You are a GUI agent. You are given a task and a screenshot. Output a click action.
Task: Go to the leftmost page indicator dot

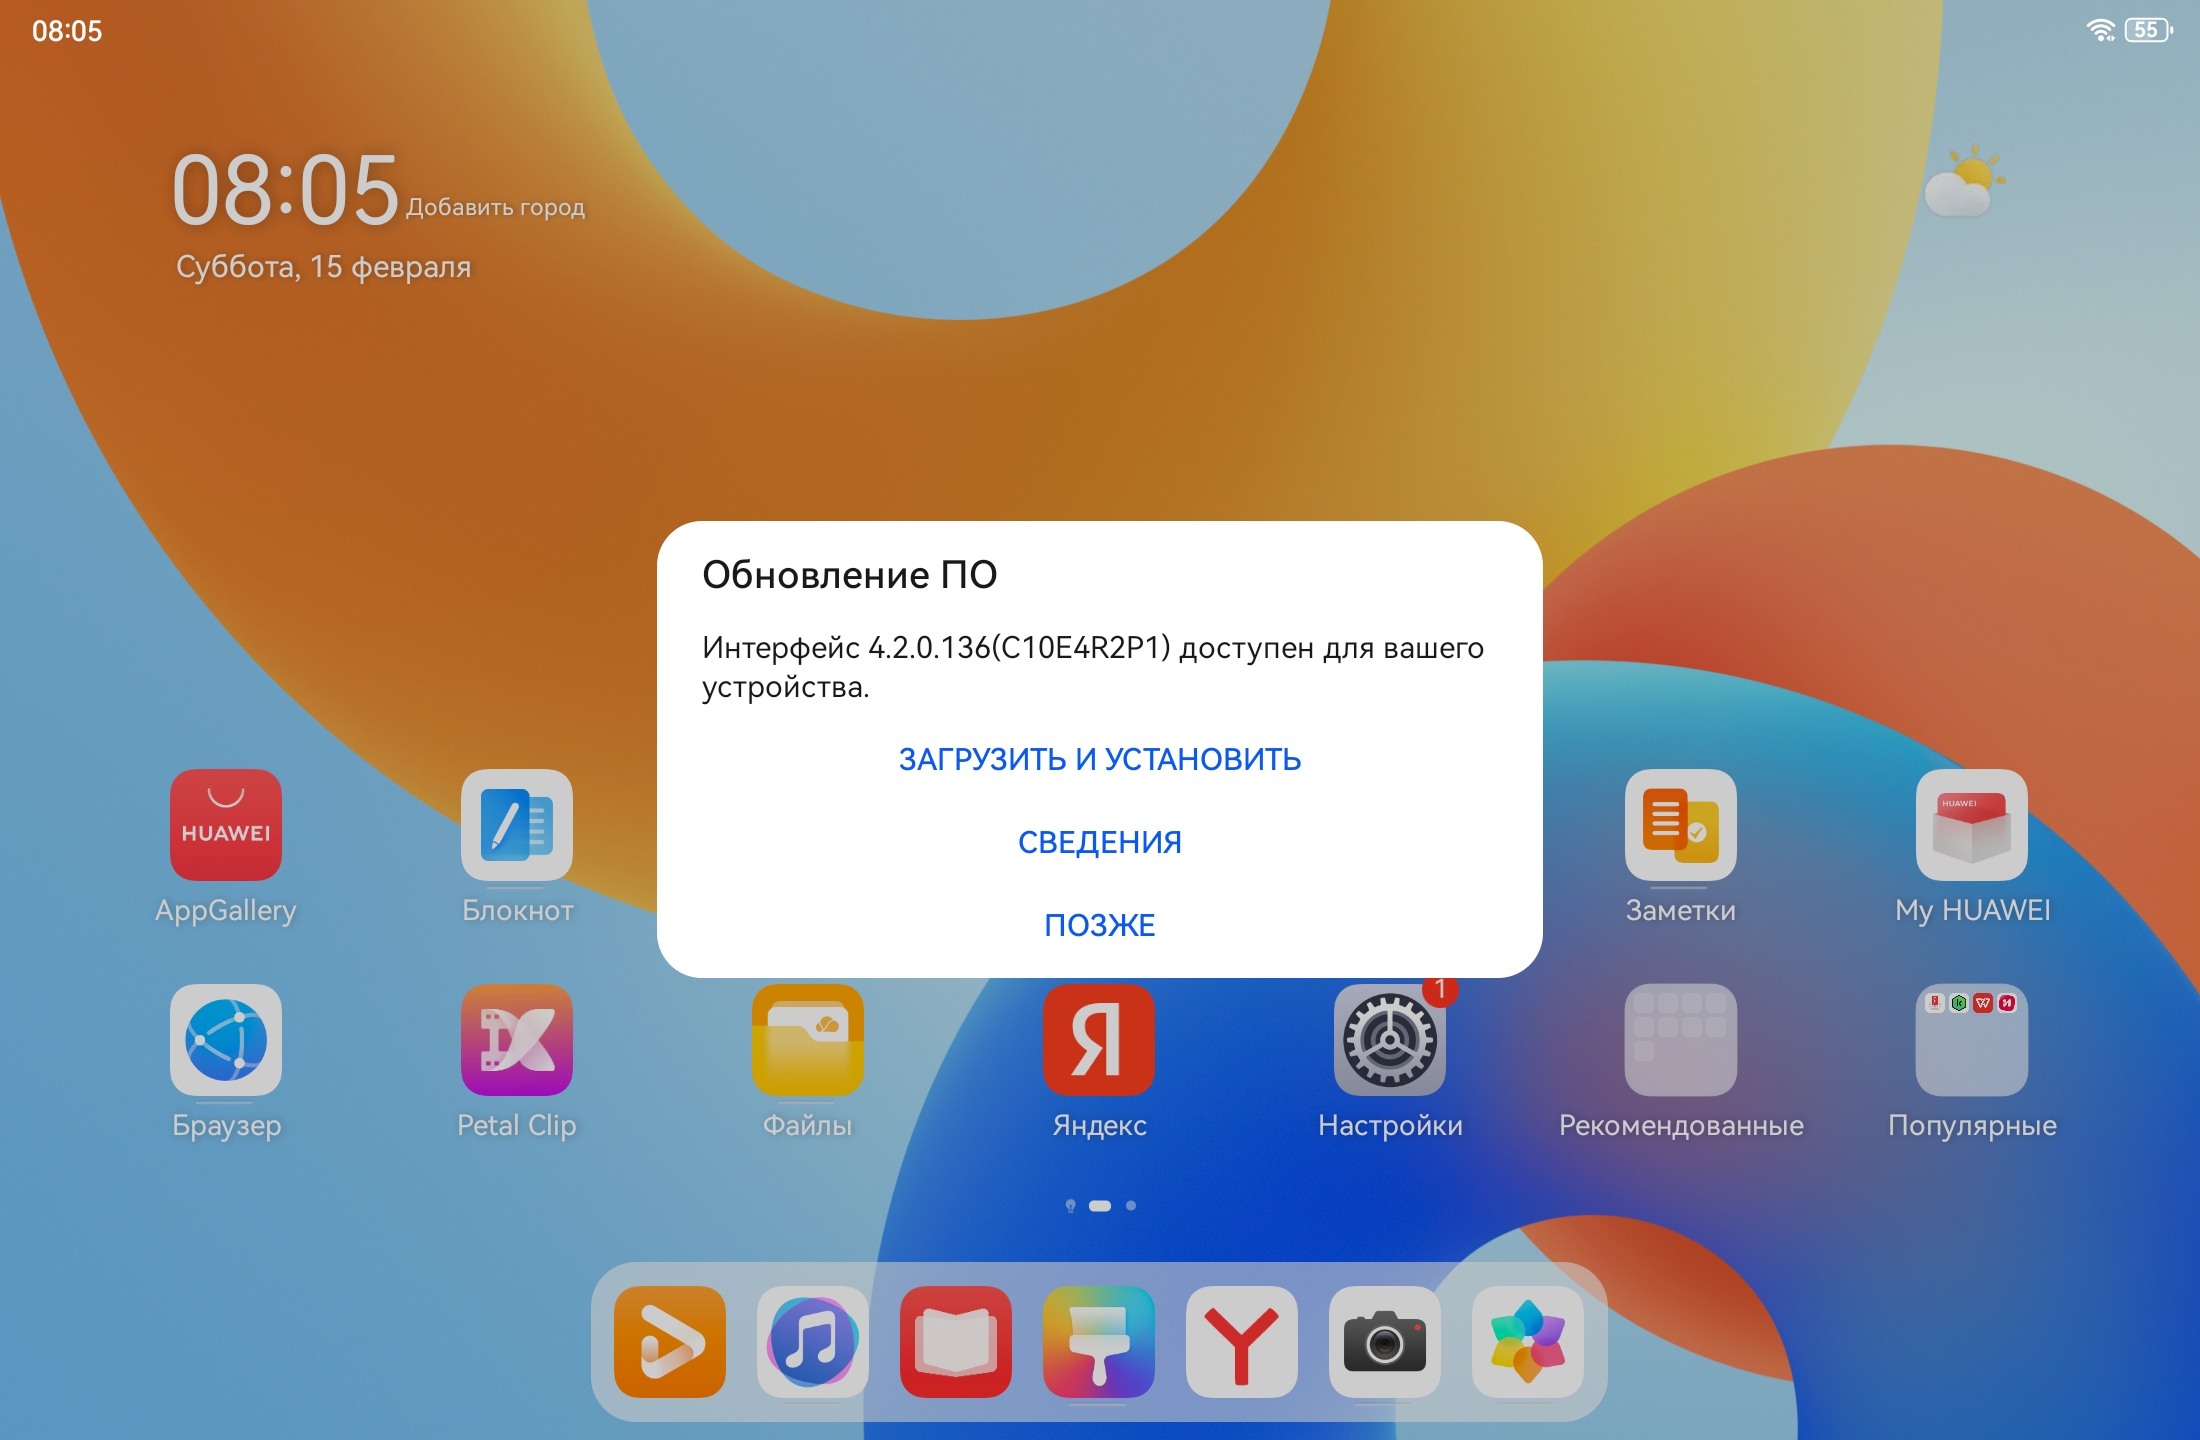coord(1070,1206)
